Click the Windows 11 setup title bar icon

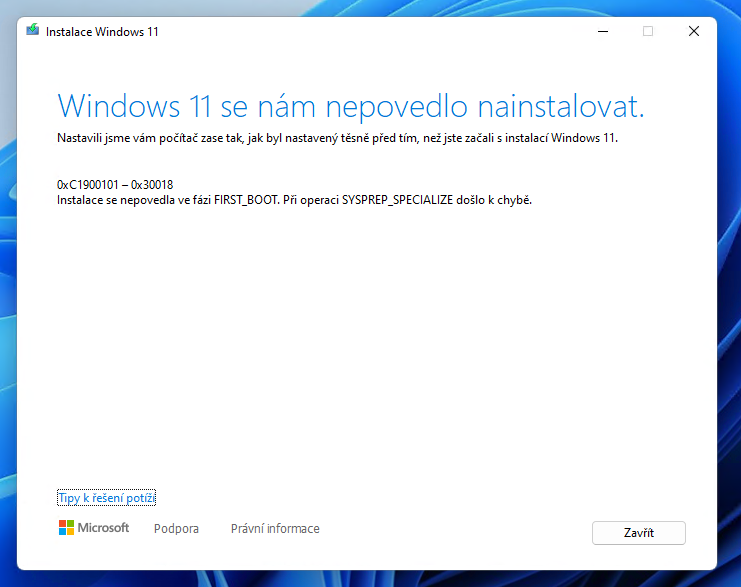tap(33, 30)
